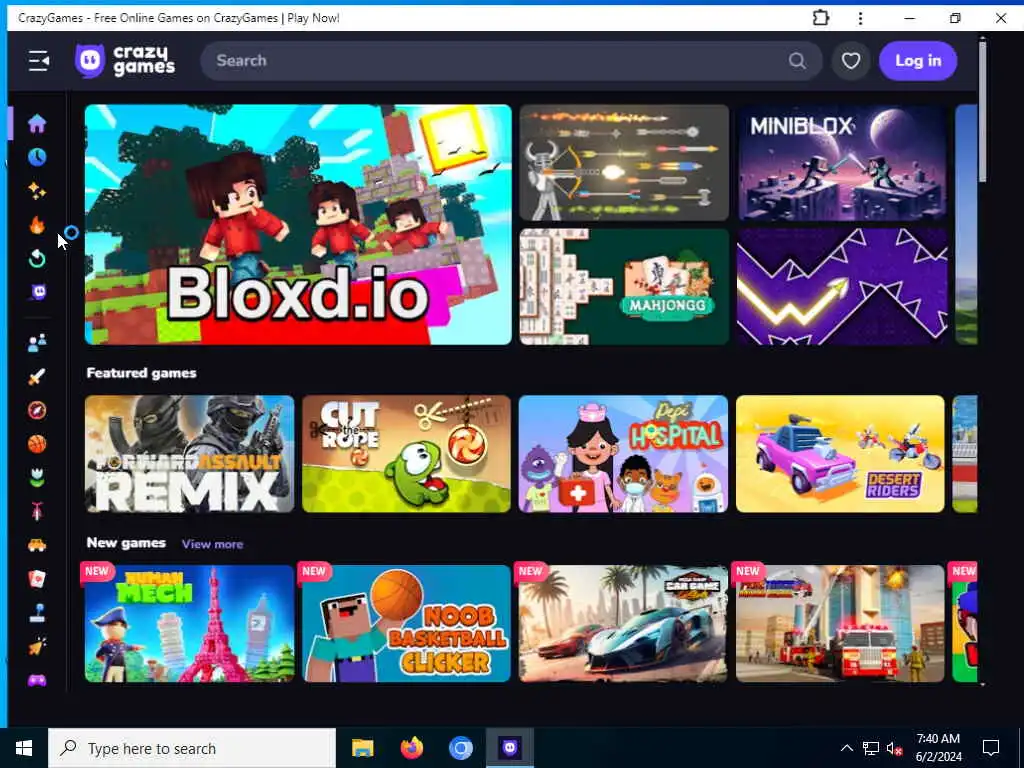This screenshot has width=1024, height=768.
Task: Click the CrazyGames logo
Action: point(125,61)
